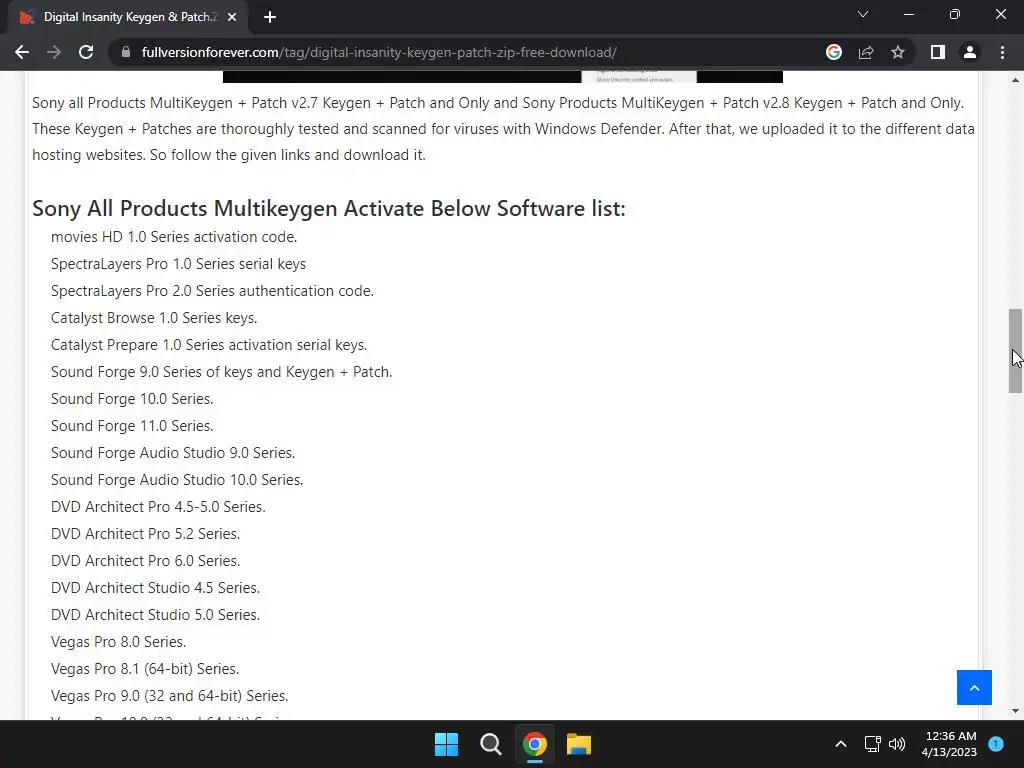This screenshot has width=1024, height=768.
Task: Click the scrollbar down arrow
Action: [x=1015, y=711]
